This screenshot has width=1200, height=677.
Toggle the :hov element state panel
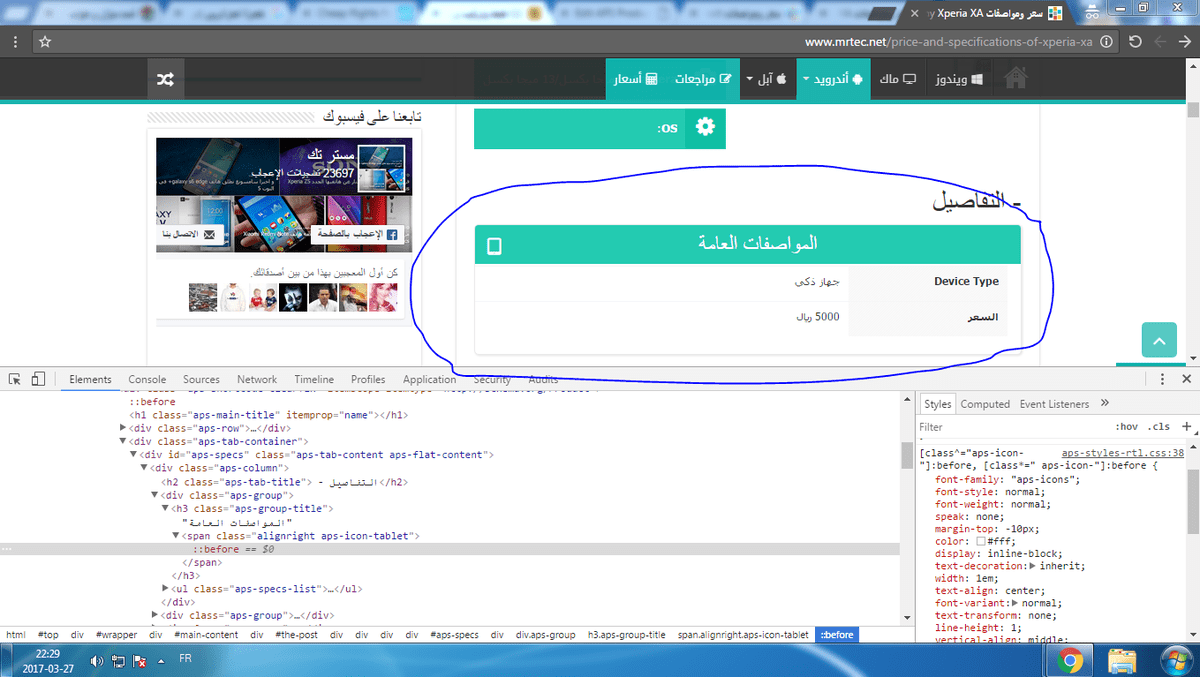[1125, 427]
